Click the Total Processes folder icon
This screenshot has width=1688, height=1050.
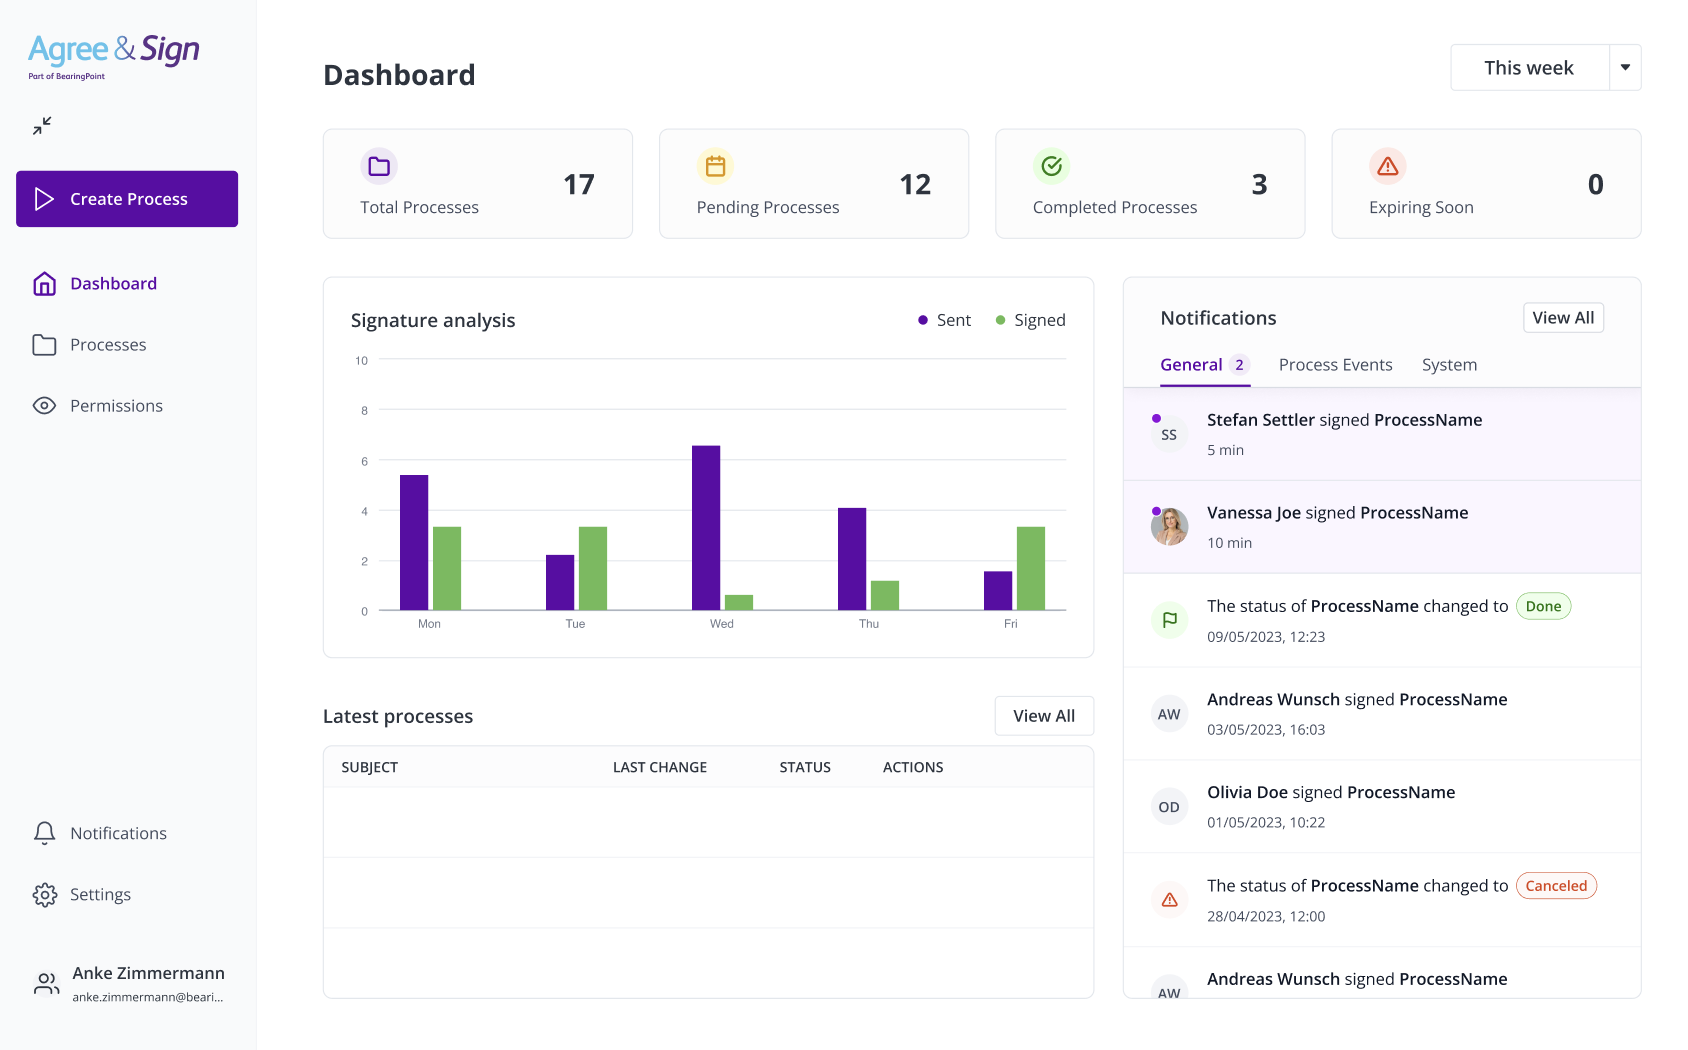point(379,166)
